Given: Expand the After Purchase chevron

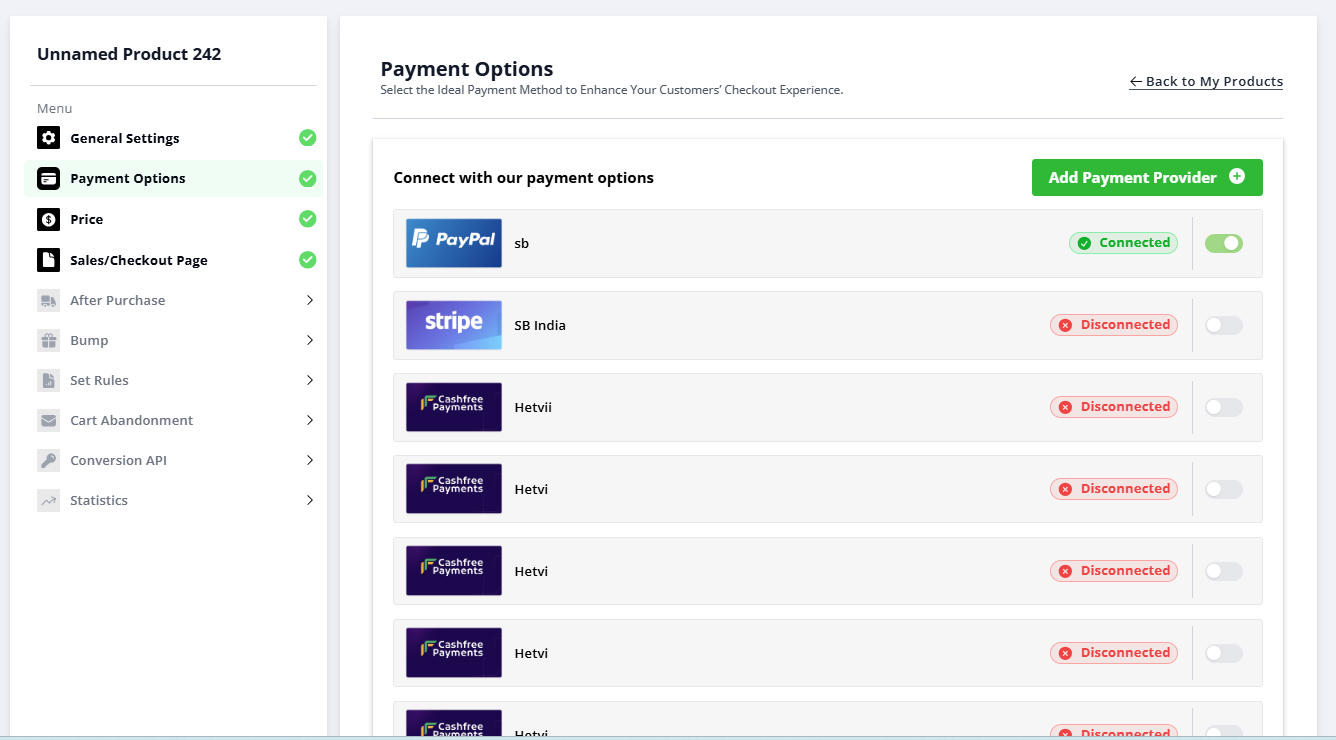Looking at the screenshot, I should pyautogui.click(x=310, y=300).
